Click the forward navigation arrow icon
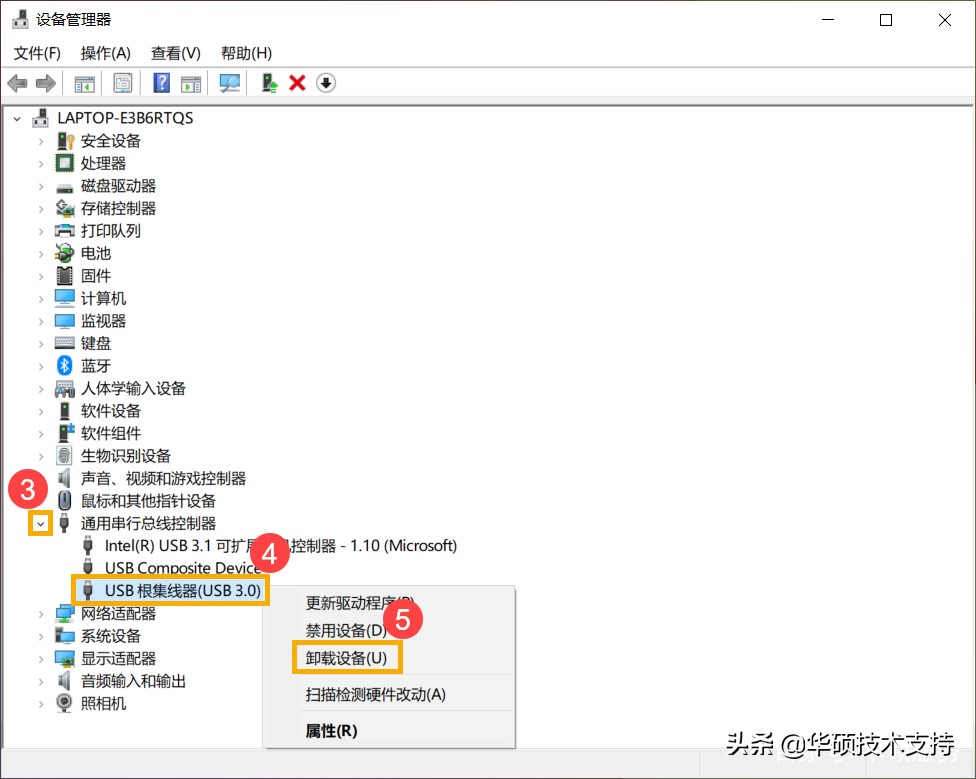This screenshot has height=779, width=976. pos(46,83)
